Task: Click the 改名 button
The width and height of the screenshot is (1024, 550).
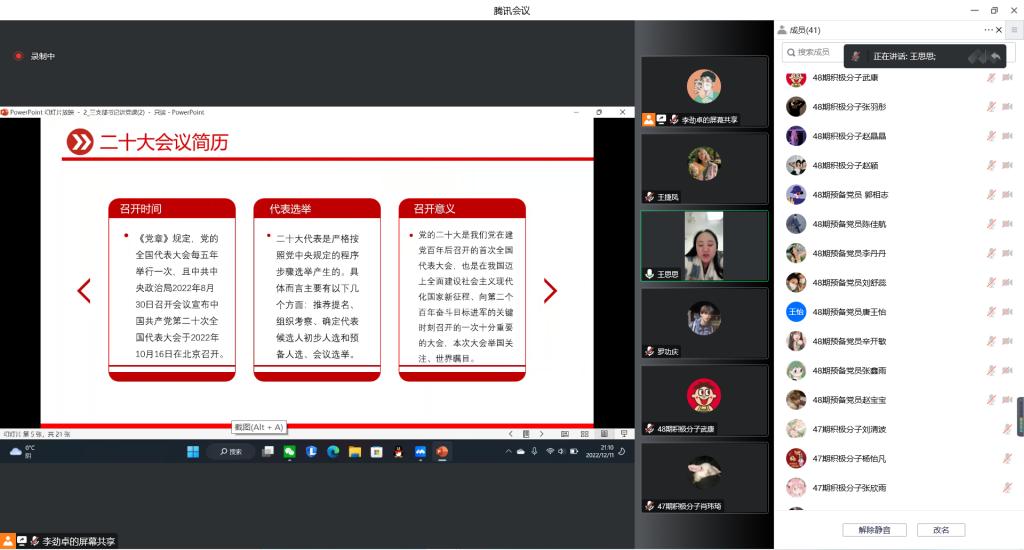Action: [x=940, y=530]
